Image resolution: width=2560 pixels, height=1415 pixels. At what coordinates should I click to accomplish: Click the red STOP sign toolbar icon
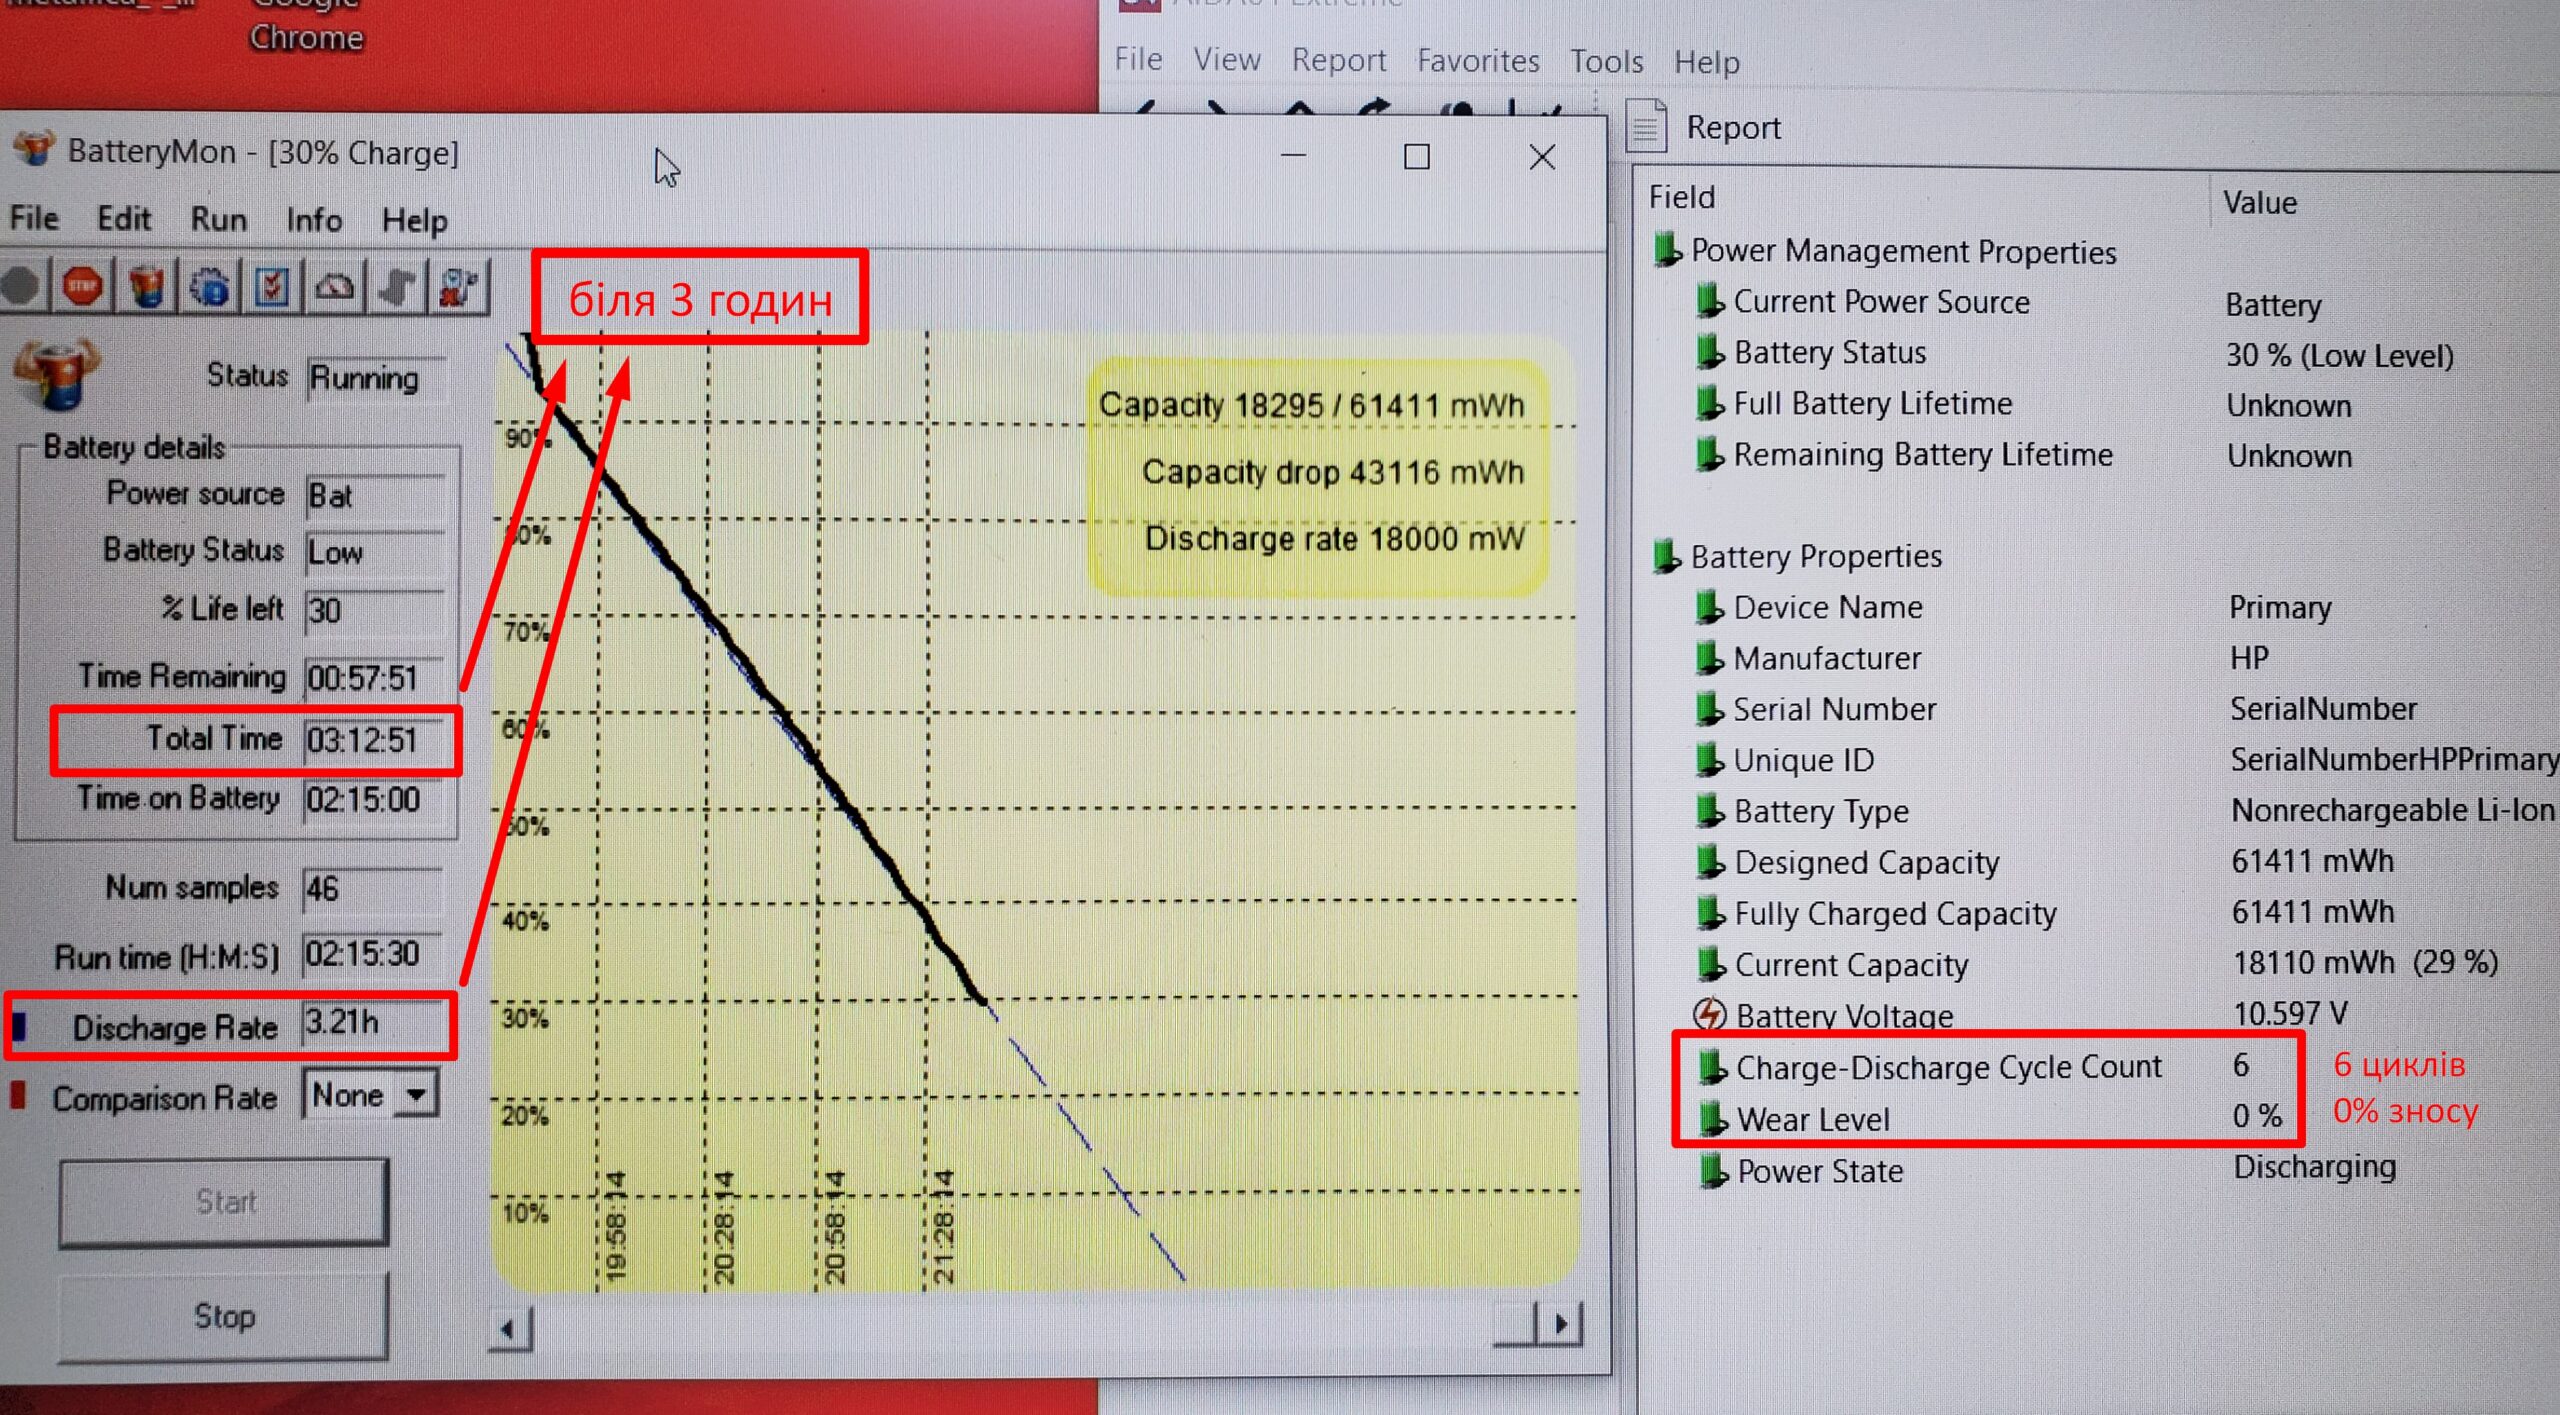[x=82, y=288]
